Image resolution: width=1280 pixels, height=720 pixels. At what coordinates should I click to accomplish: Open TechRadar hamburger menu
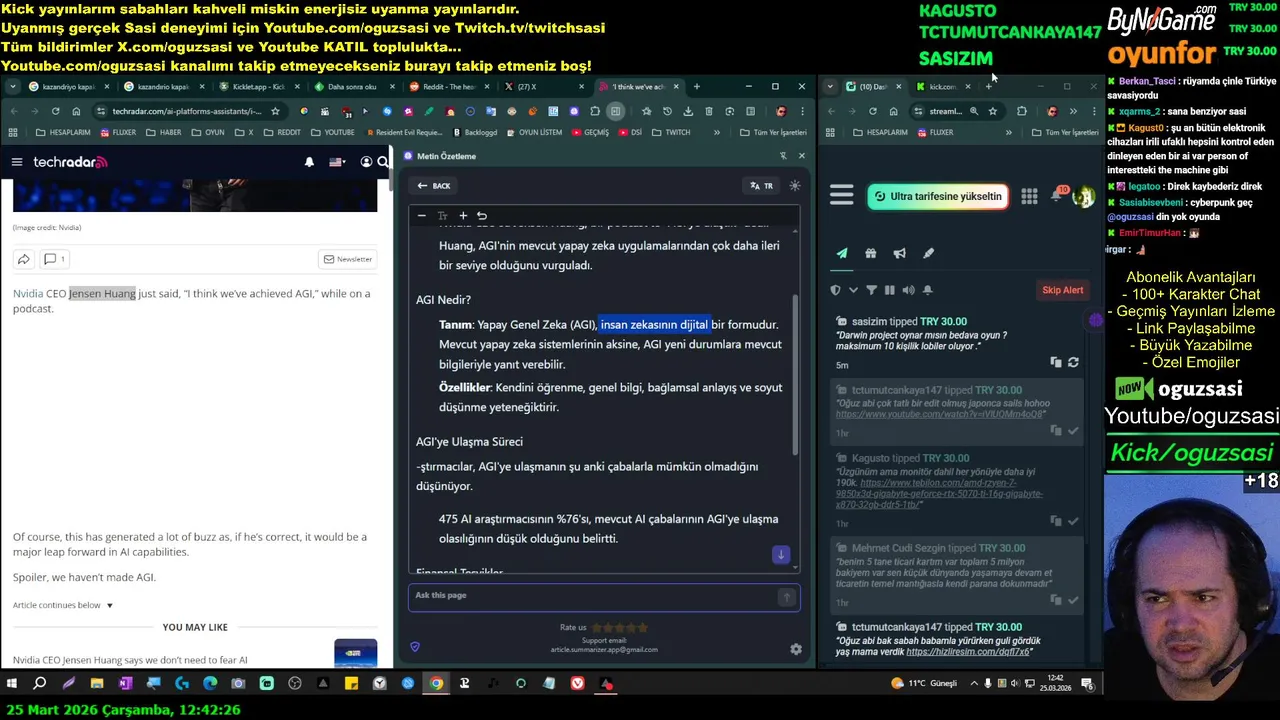click(x=17, y=162)
